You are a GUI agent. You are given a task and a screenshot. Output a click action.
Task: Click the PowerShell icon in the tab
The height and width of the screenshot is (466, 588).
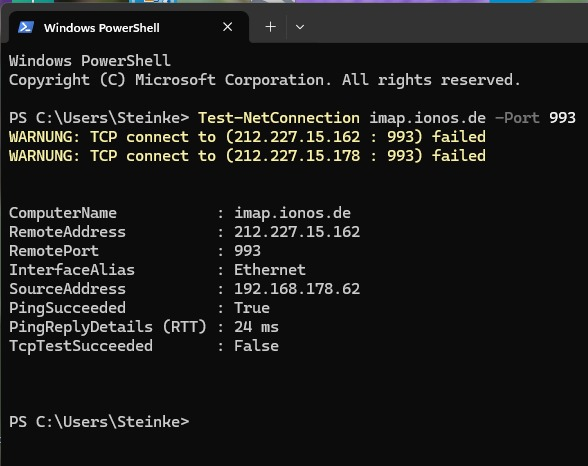(x=26, y=27)
